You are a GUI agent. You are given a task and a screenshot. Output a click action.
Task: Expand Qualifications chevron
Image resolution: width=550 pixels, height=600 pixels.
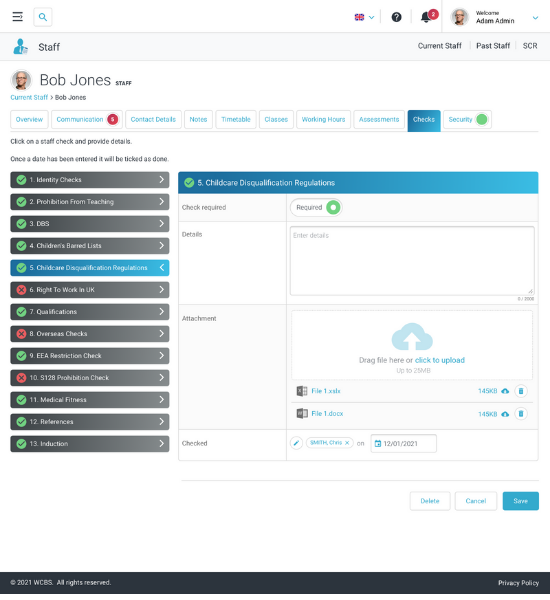[x=162, y=311]
